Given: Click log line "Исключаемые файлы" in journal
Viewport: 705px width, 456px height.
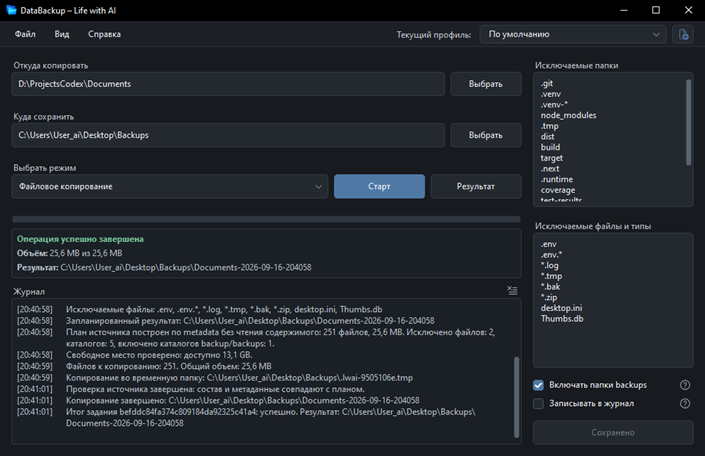Looking at the screenshot, I should pyautogui.click(x=224, y=309).
